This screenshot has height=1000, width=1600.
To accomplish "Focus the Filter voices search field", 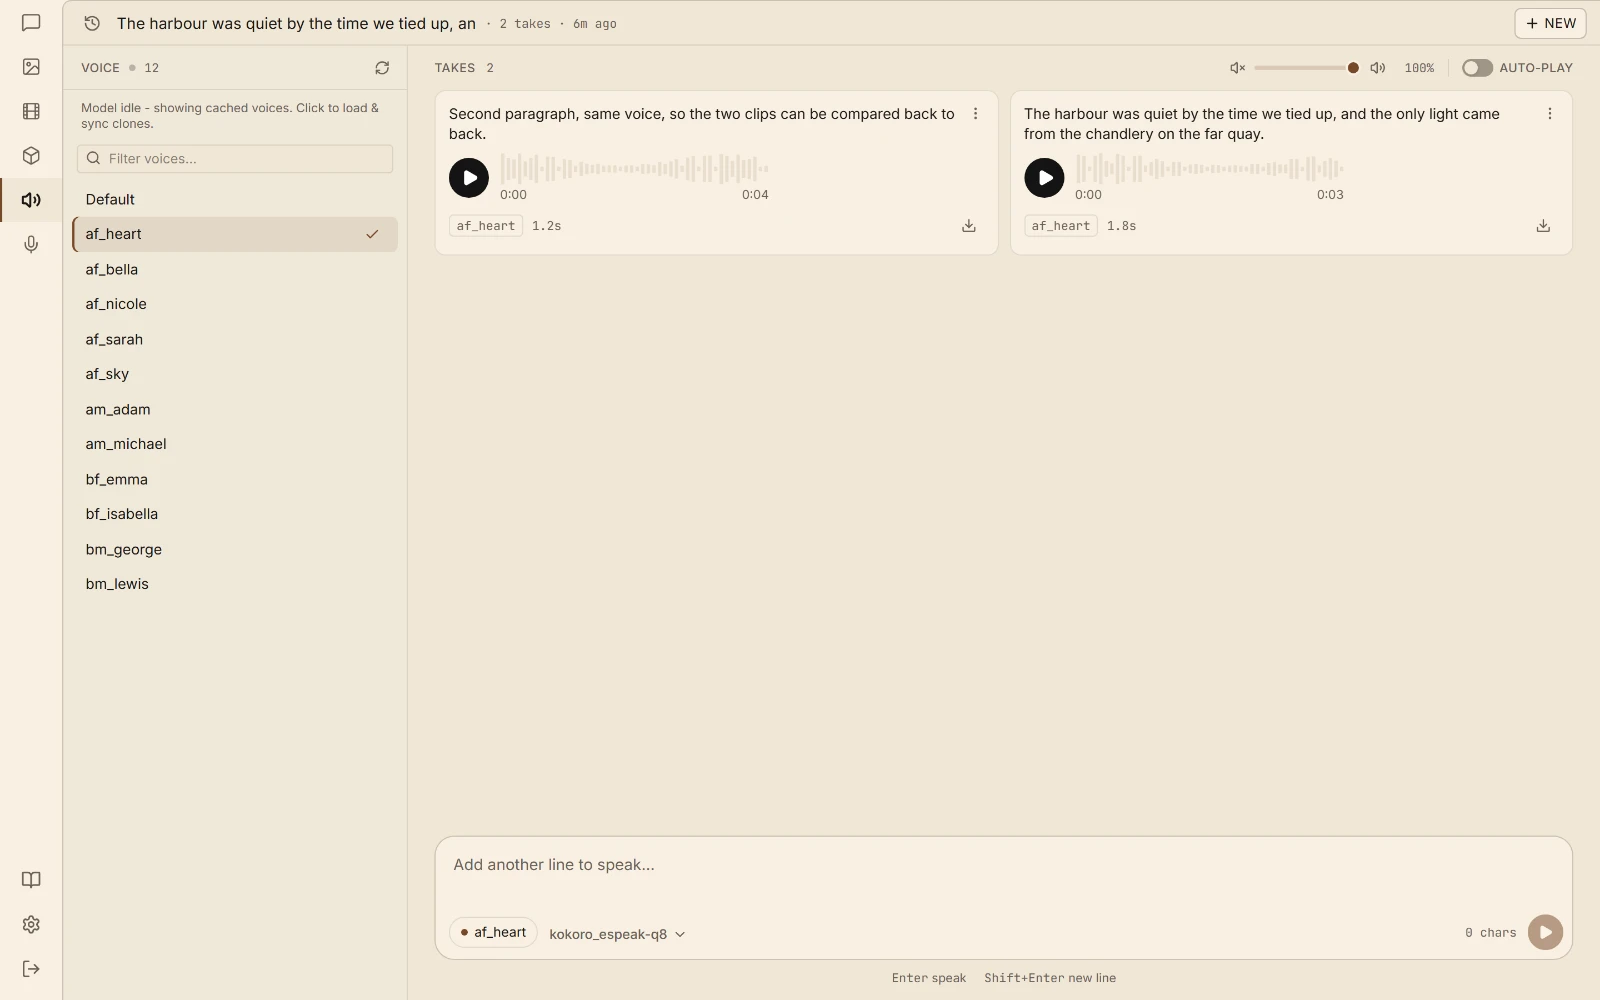I will (x=235, y=158).
